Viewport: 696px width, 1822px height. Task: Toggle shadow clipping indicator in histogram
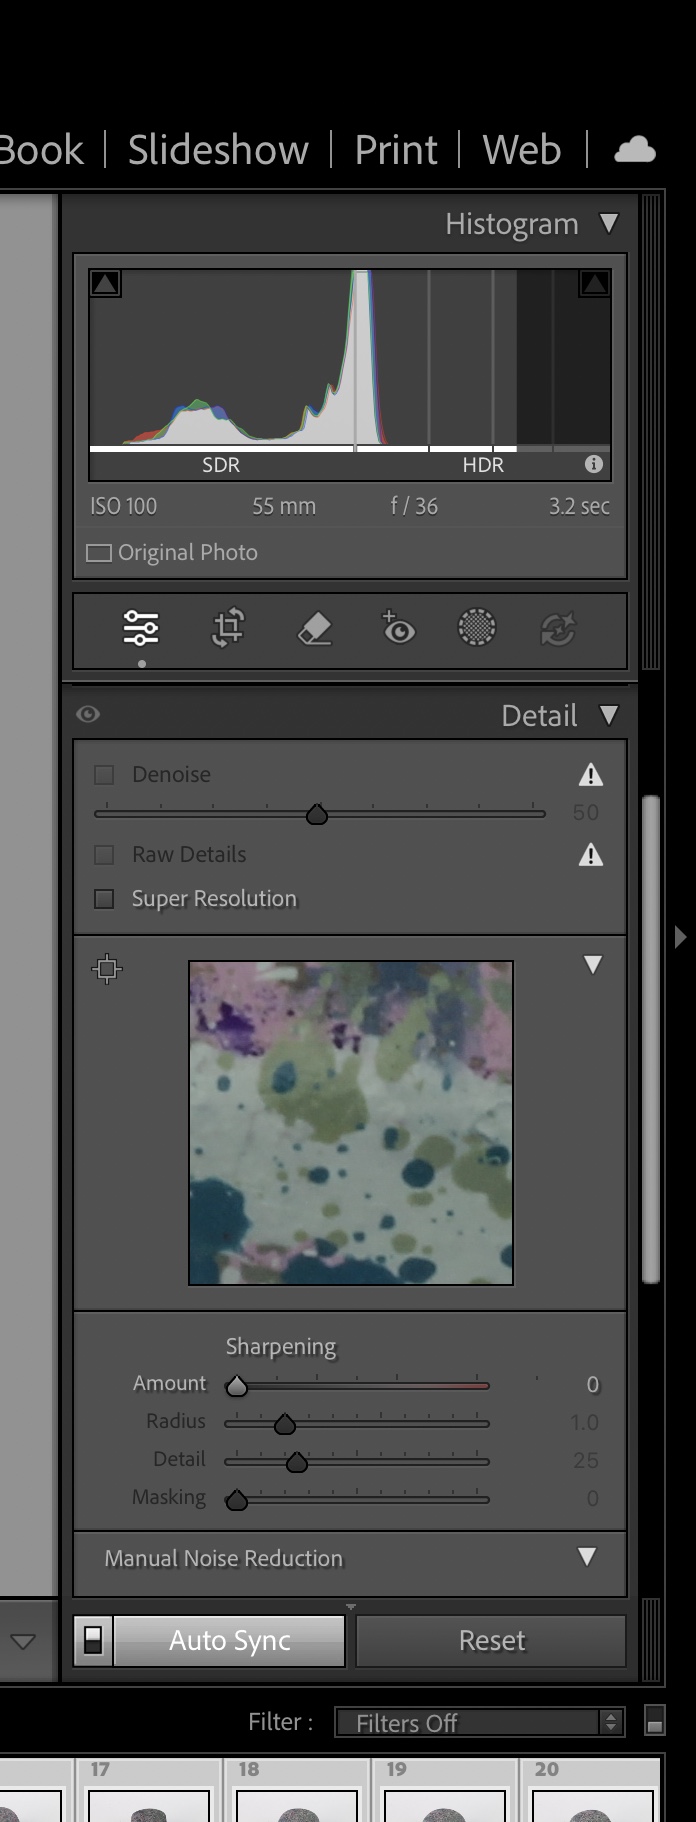(x=105, y=284)
